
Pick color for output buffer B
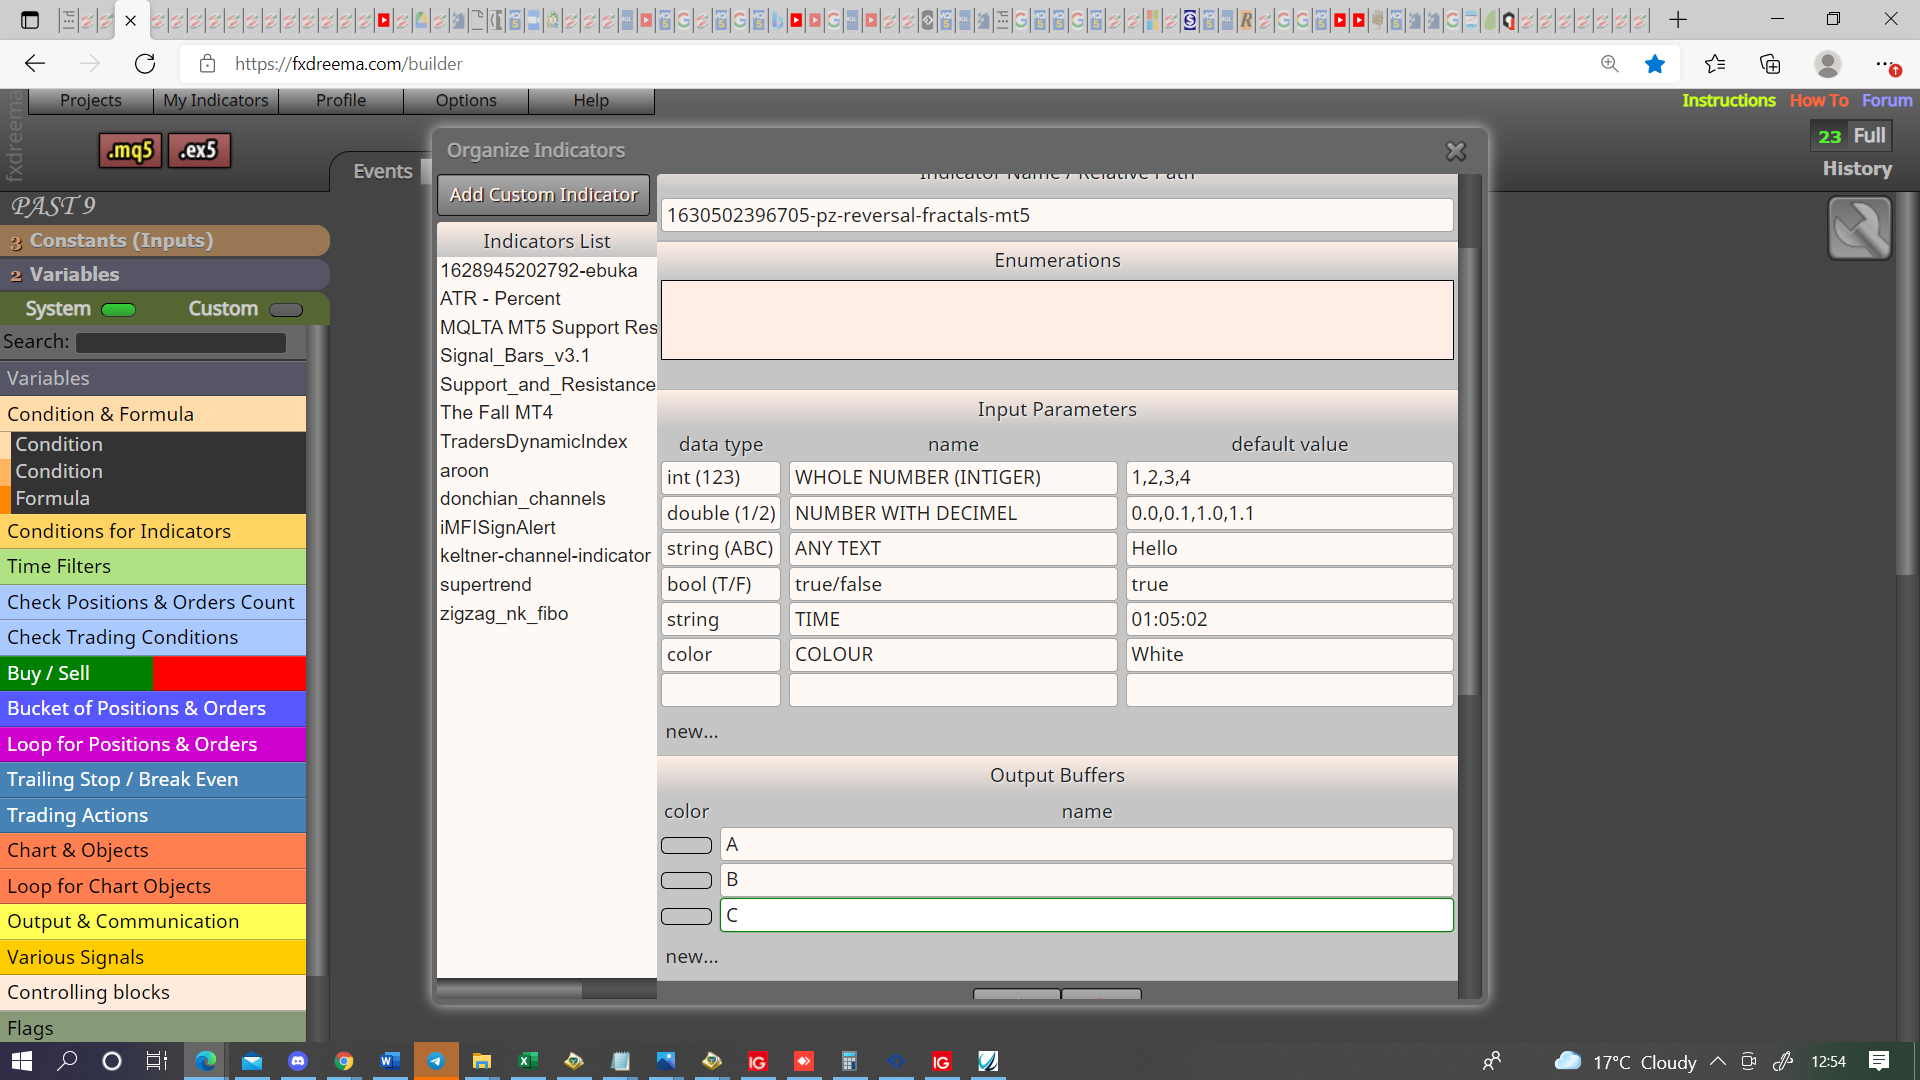(686, 881)
